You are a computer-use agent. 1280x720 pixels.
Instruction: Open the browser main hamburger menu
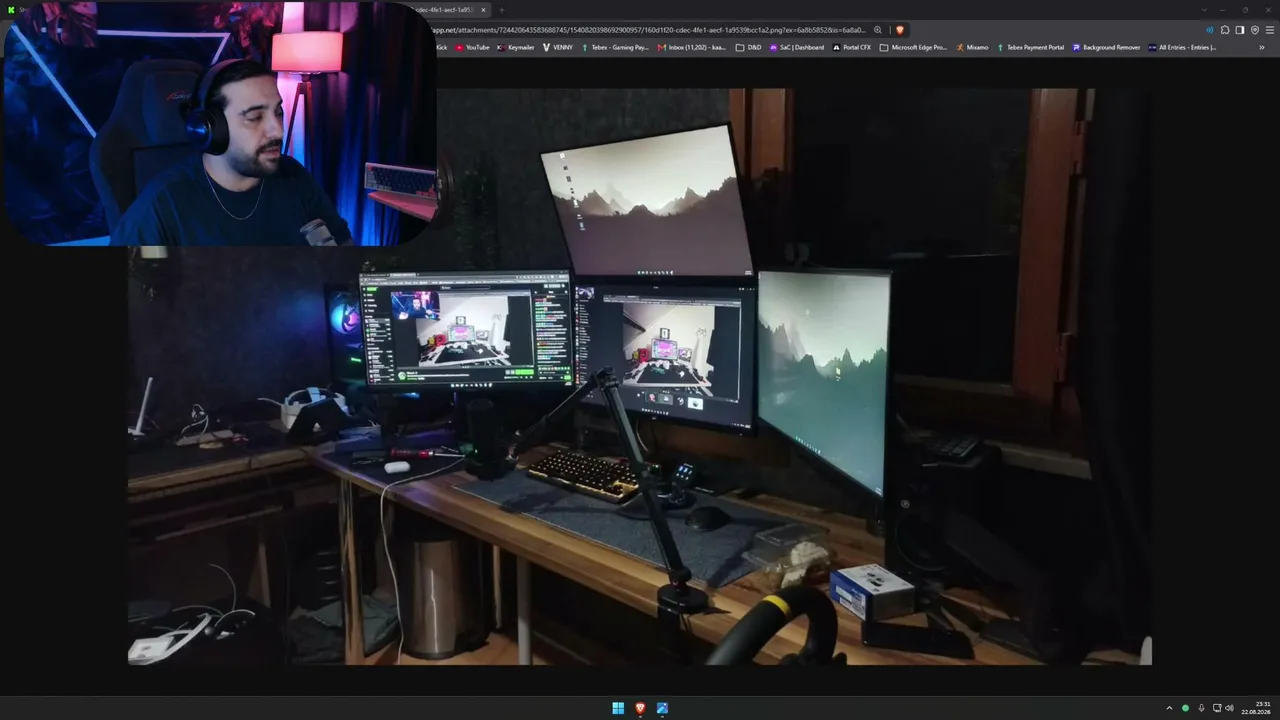(1270, 30)
